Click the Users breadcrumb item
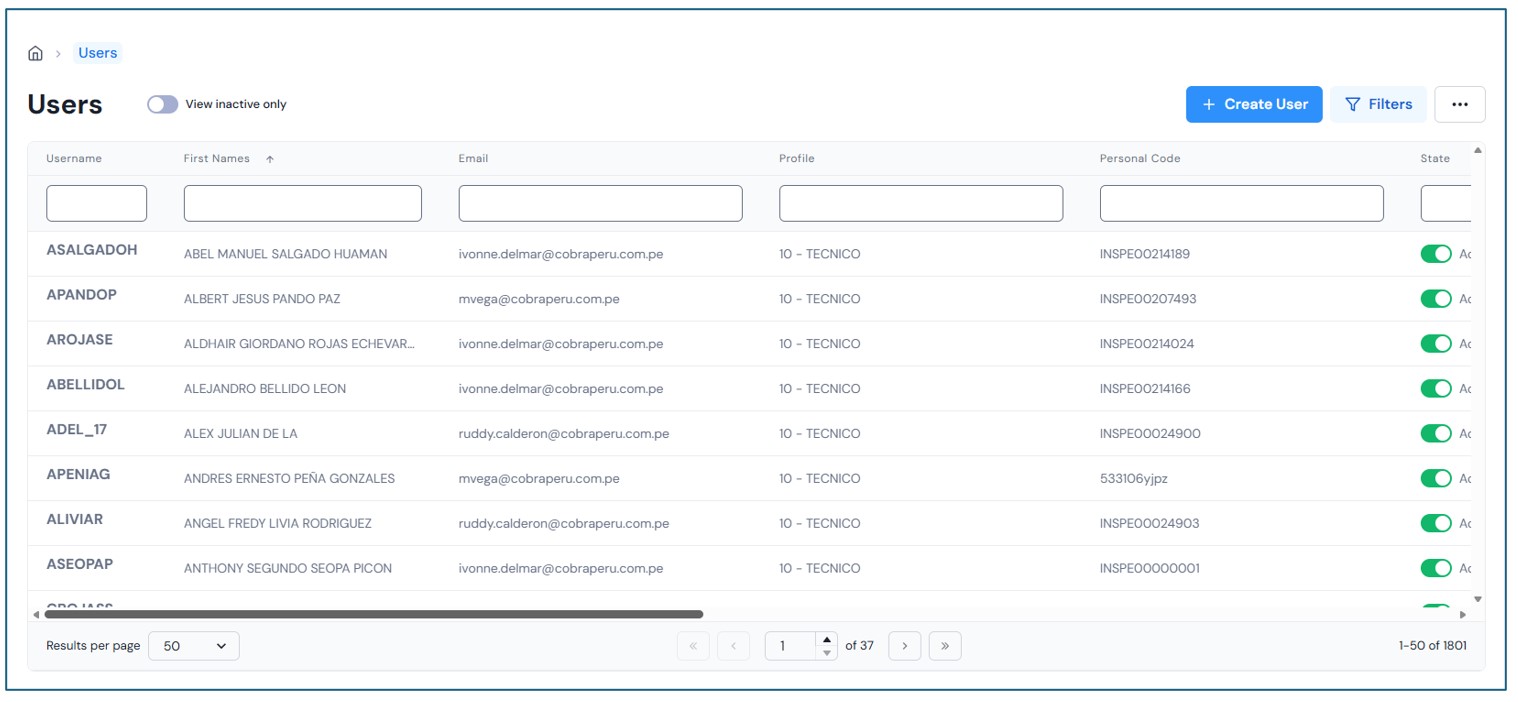The width and height of the screenshot is (1518, 702). click(x=98, y=53)
